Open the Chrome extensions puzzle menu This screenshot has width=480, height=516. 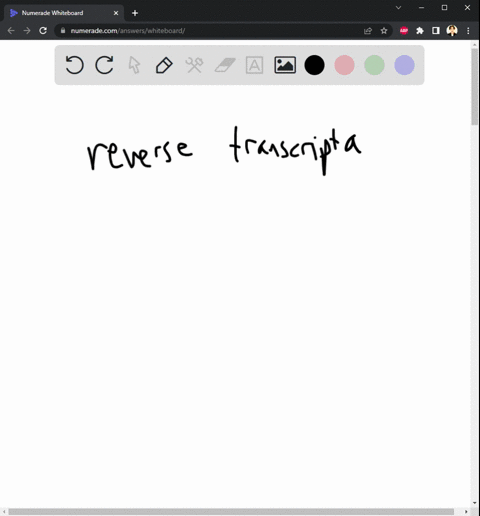(x=420, y=31)
